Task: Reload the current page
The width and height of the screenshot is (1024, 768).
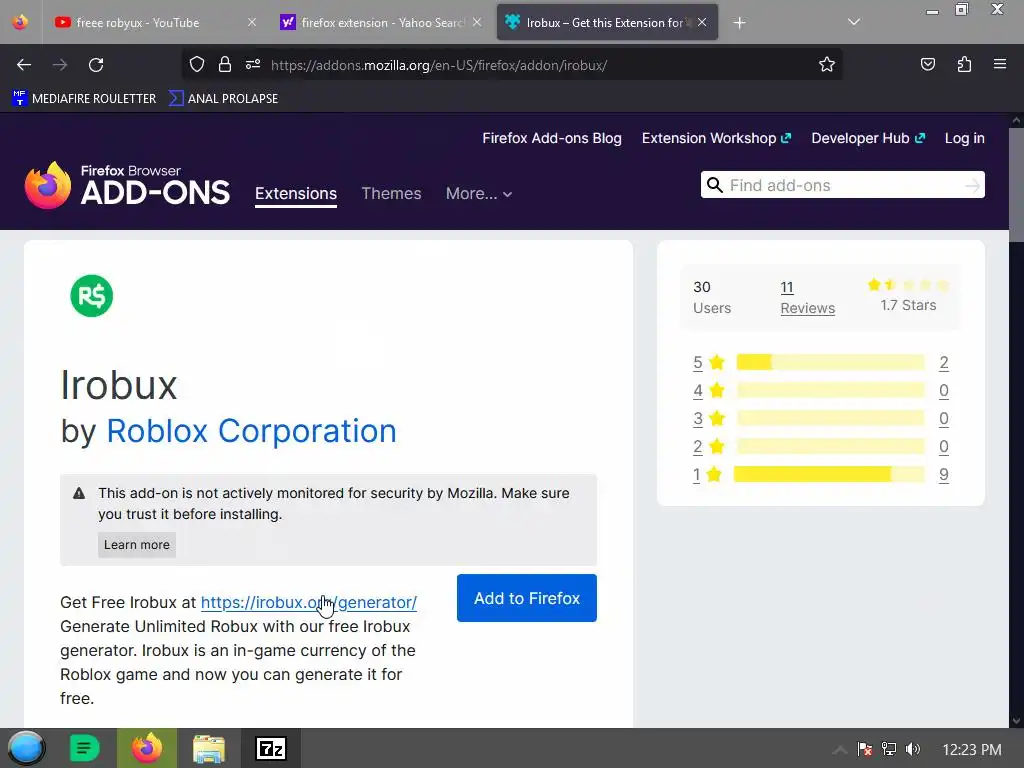Action: tap(96, 65)
